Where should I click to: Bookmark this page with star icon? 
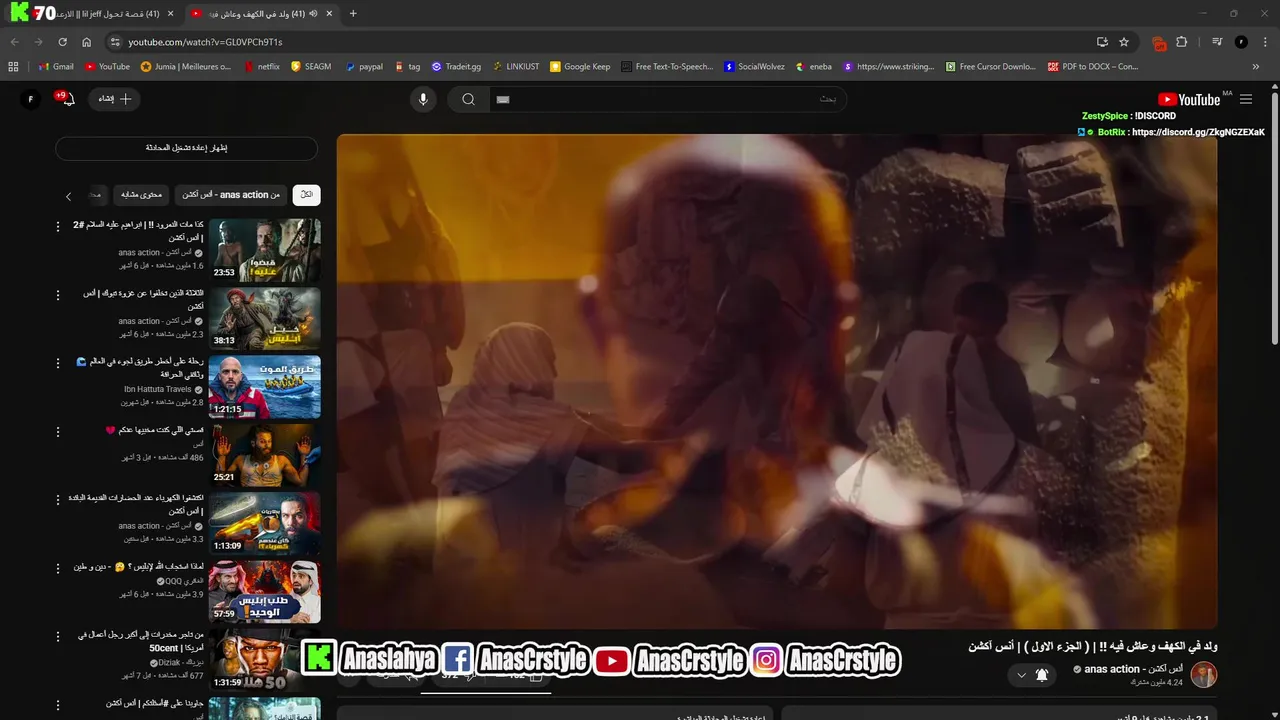(1124, 42)
